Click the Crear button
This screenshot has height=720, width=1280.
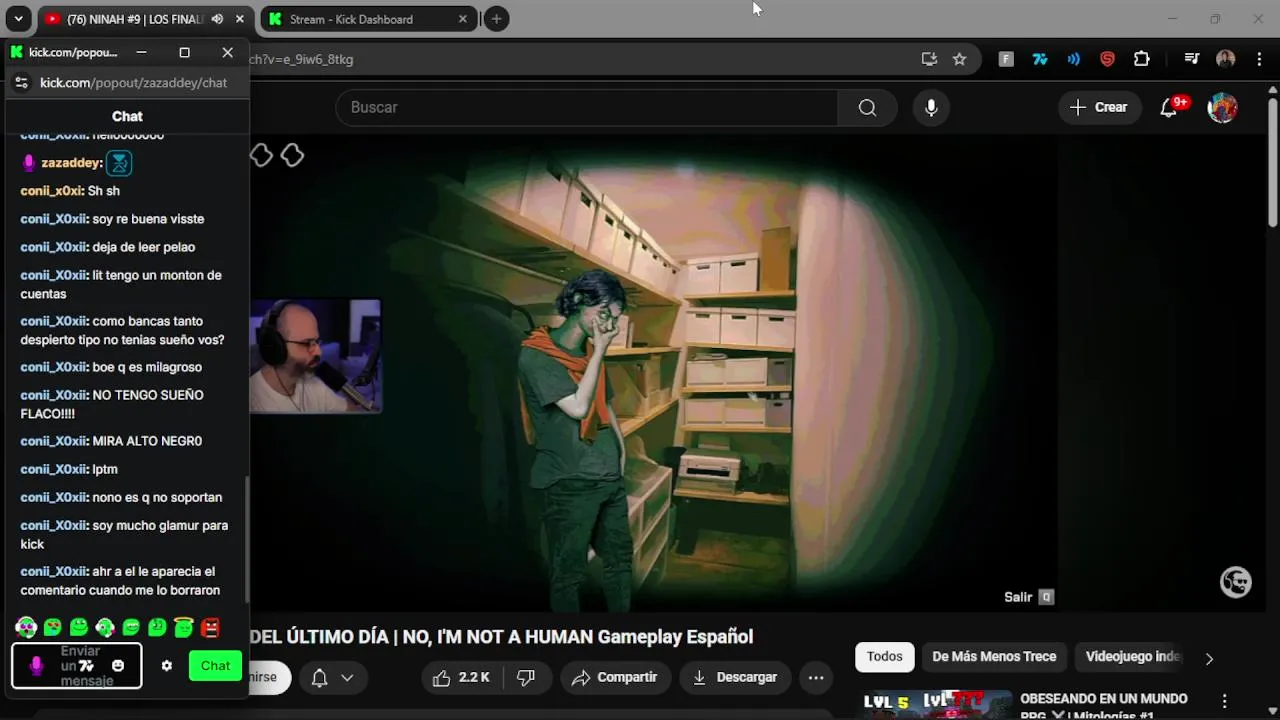click(1098, 107)
